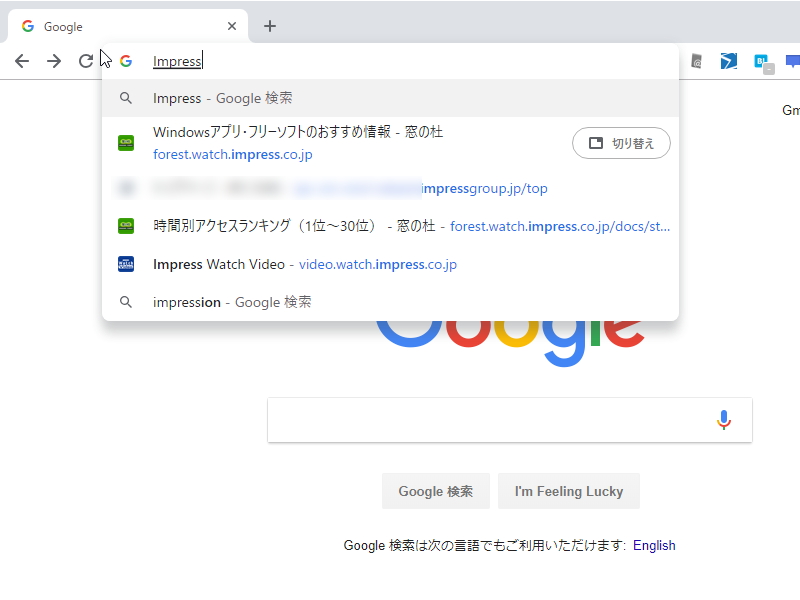Click the Google G icon in the omnibox
This screenshot has width=800, height=600.
click(126, 60)
